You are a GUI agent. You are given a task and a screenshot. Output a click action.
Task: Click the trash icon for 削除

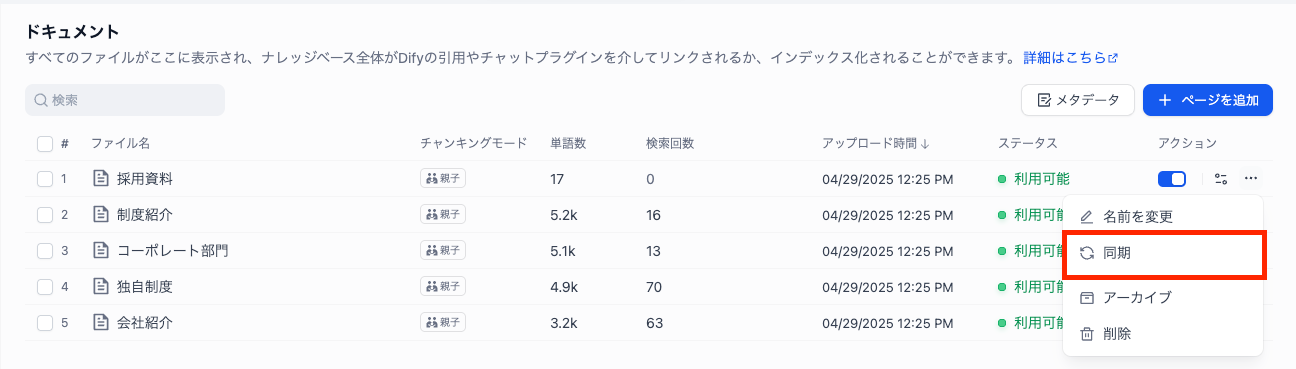[x=1087, y=334]
